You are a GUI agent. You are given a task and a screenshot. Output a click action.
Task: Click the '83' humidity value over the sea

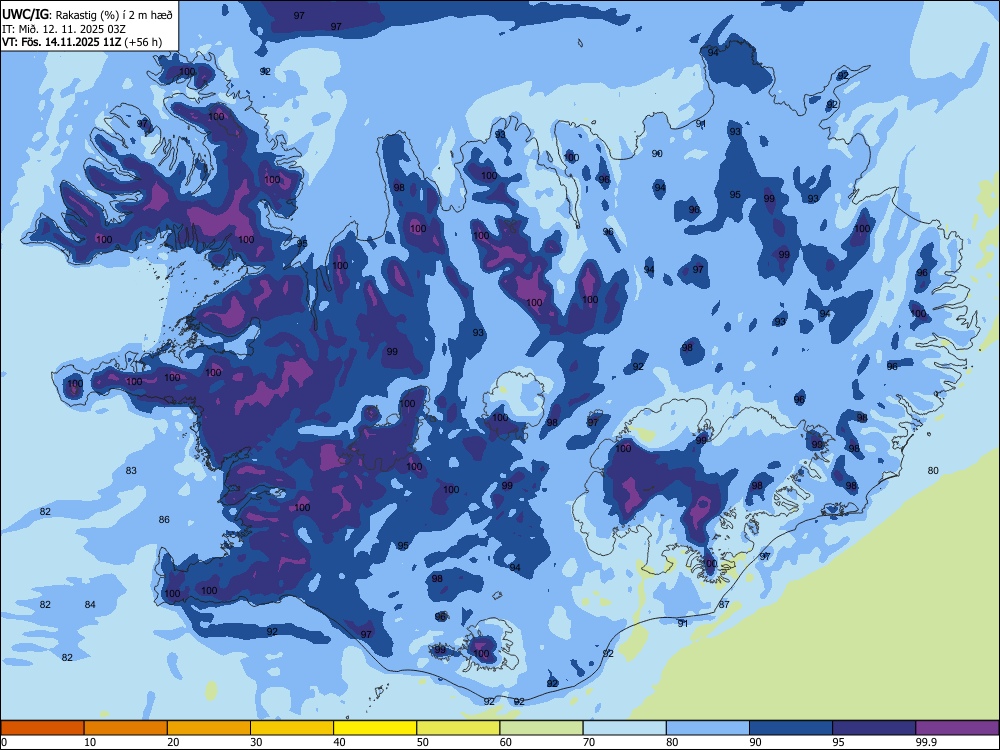pyautogui.click(x=131, y=471)
